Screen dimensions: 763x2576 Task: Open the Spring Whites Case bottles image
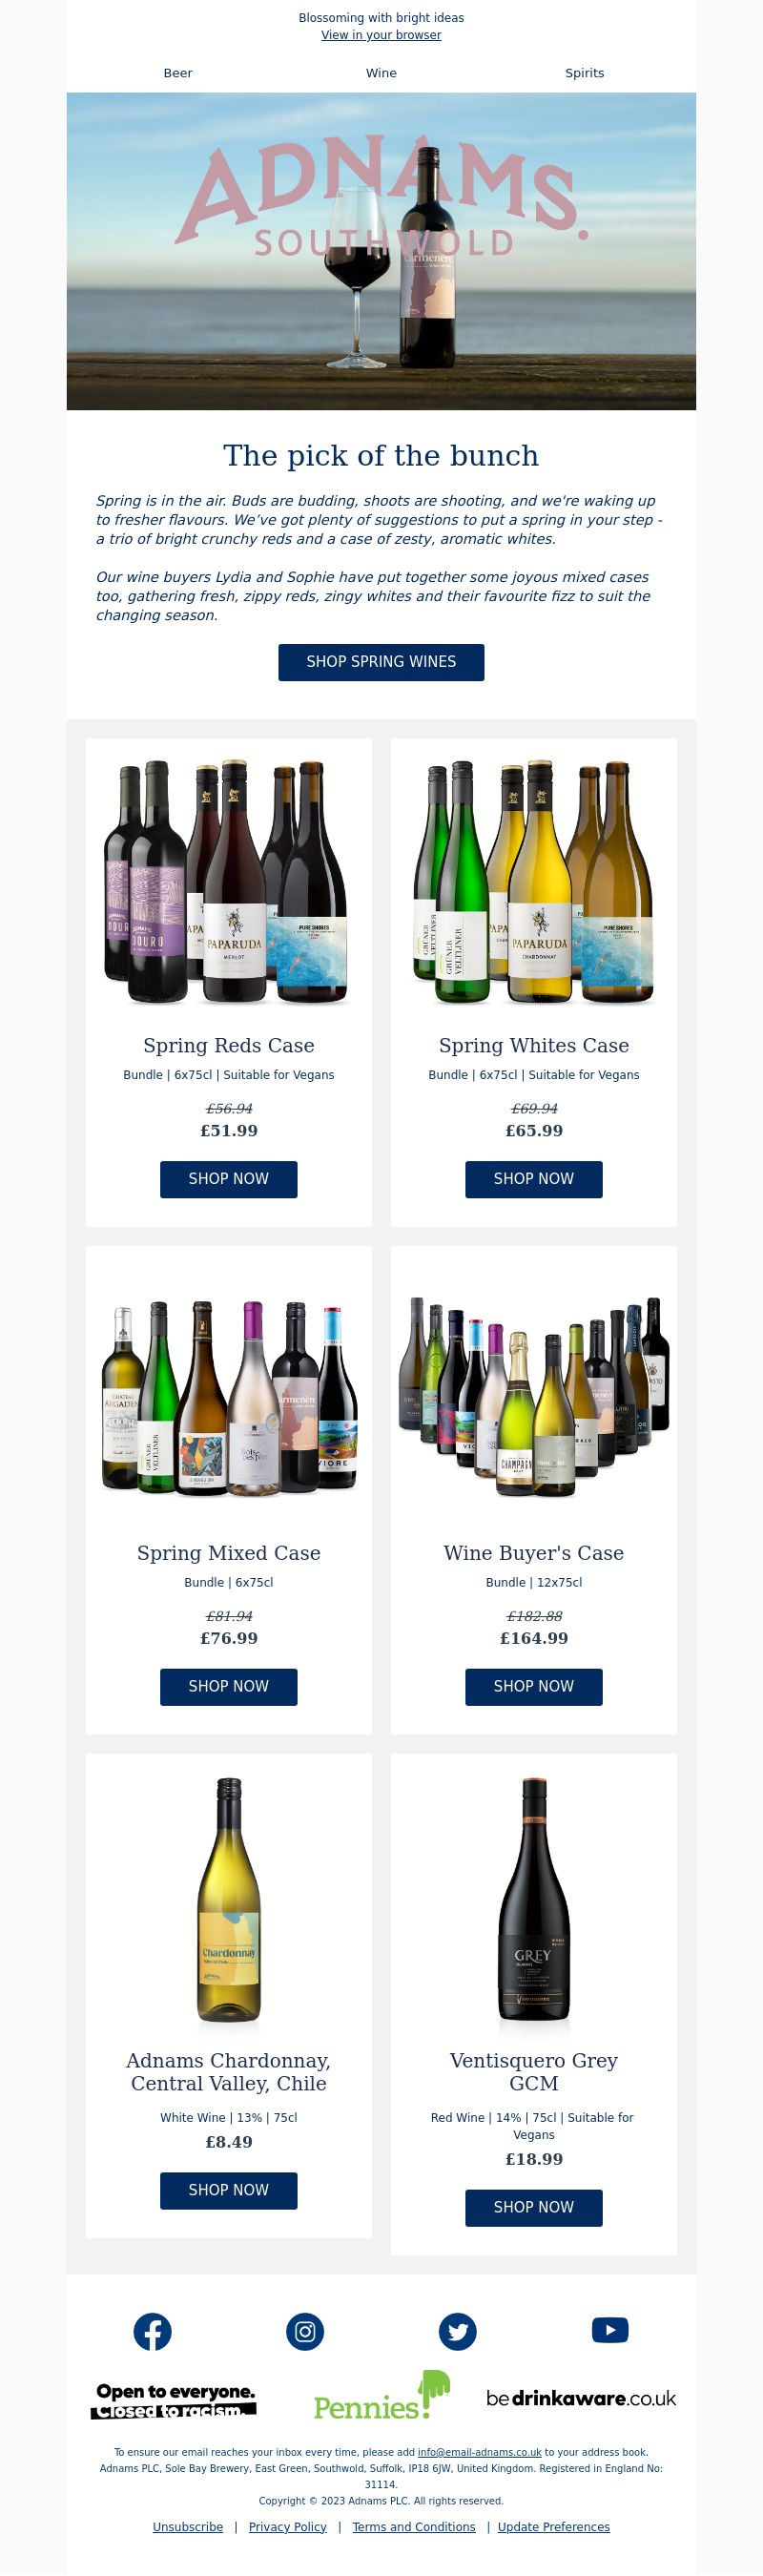(534, 882)
